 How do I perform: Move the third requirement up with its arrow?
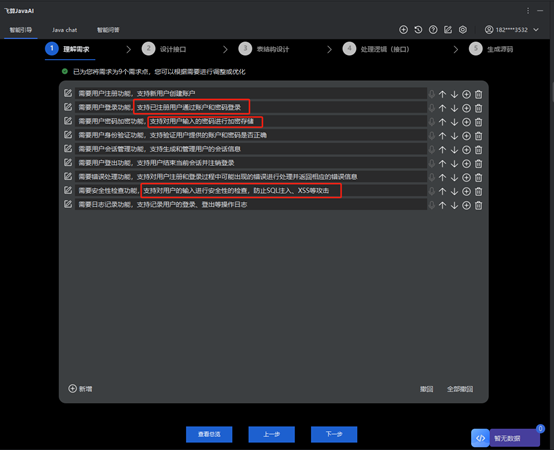tap(442, 122)
